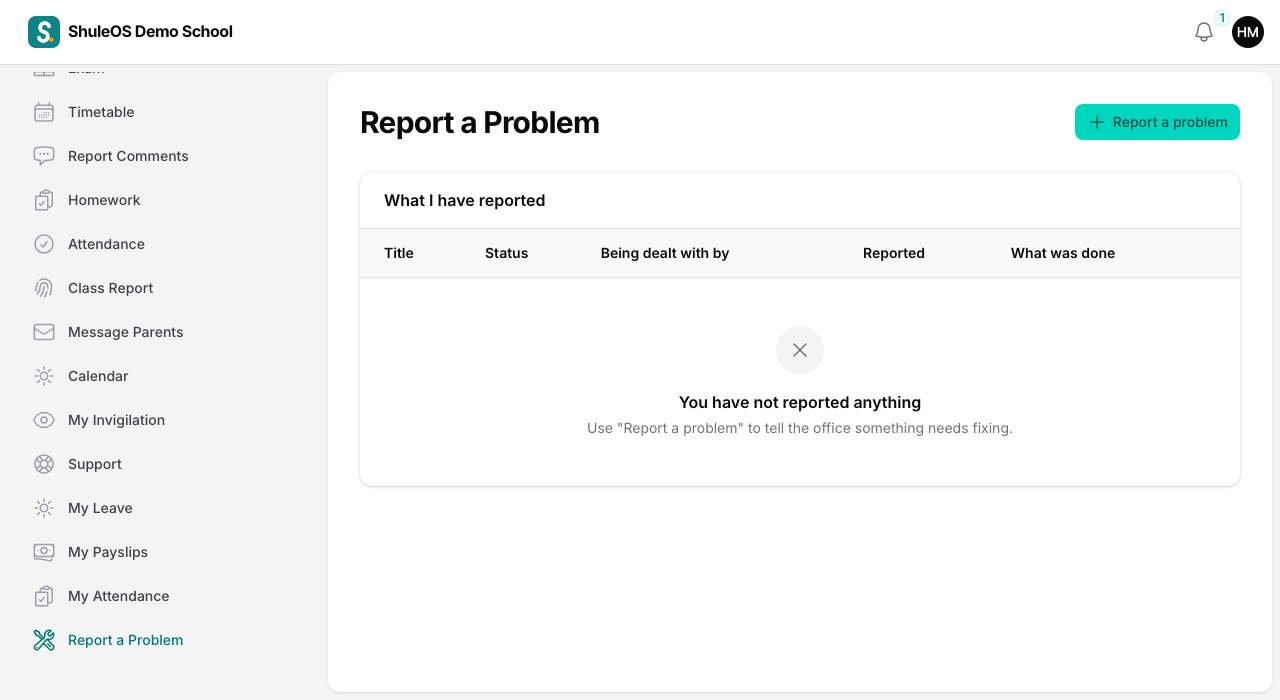1280x700 pixels.
Task: Click the empty-state hint about the office
Action: tap(800, 428)
